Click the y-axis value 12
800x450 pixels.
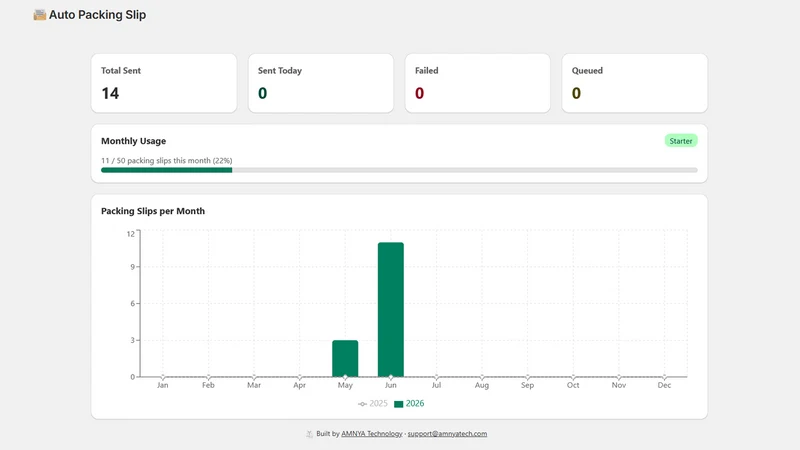pos(131,234)
